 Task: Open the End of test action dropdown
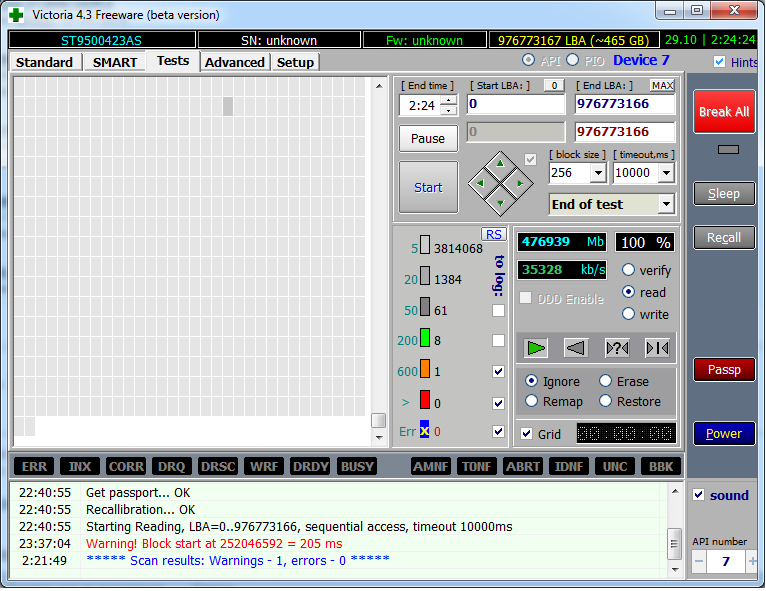666,204
